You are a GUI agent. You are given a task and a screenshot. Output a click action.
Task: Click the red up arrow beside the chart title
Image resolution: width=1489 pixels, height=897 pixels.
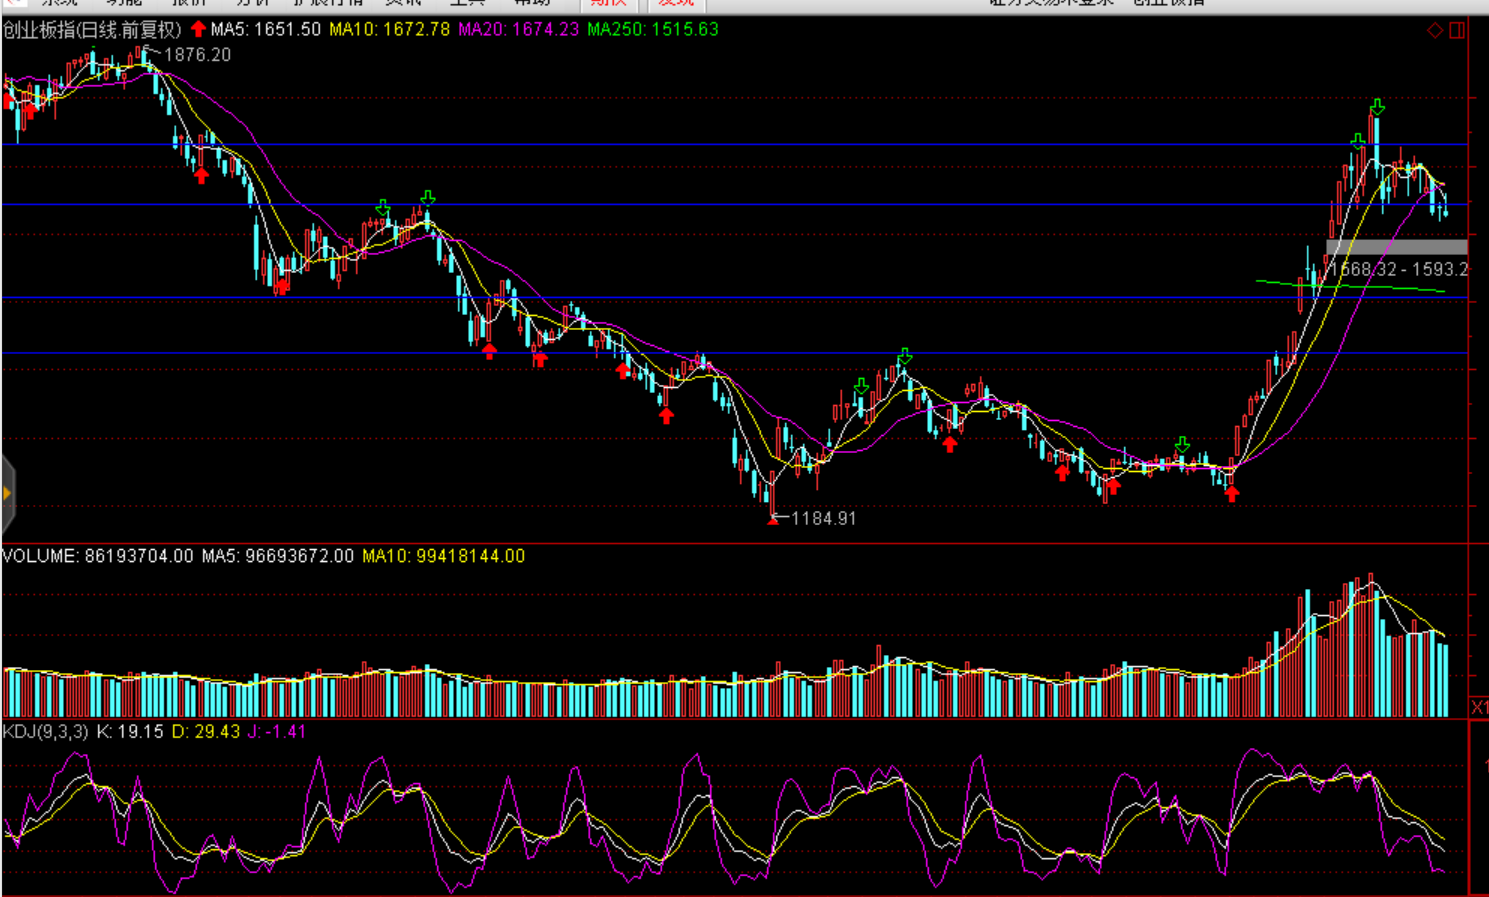click(x=198, y=29)
